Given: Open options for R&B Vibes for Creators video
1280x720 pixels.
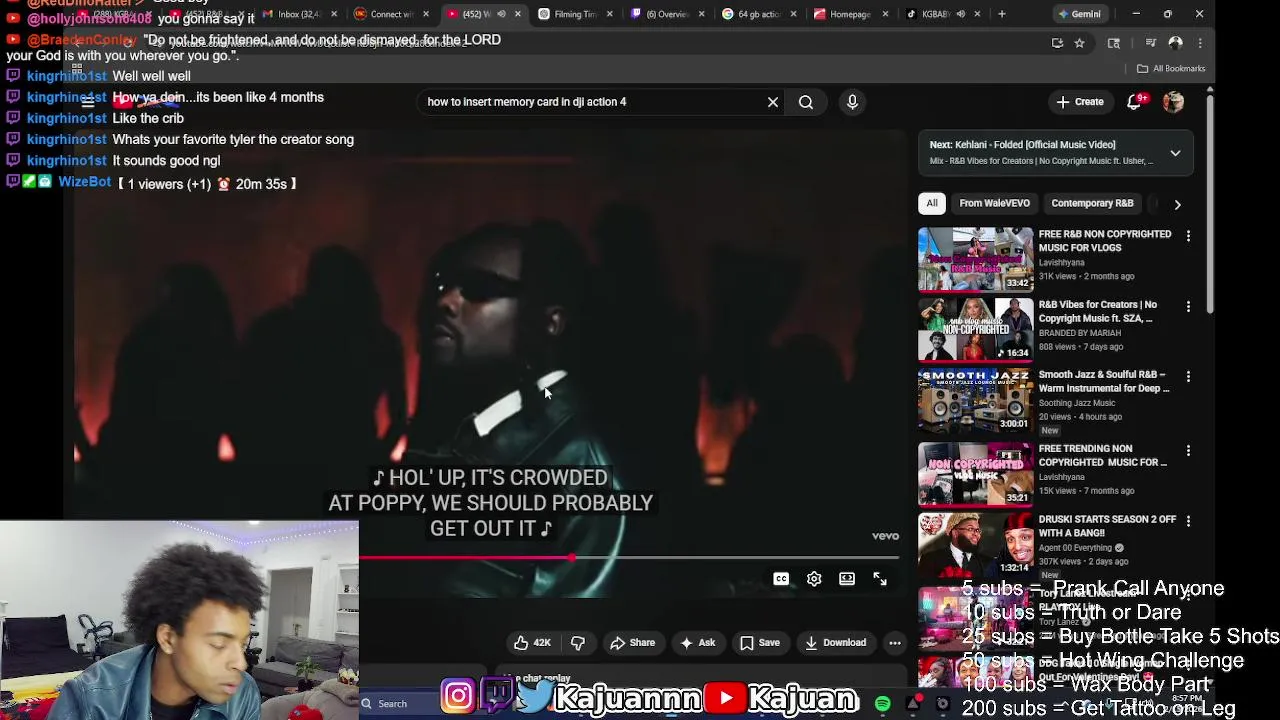Looking at the screenshot, I should tap(1188, 306).
